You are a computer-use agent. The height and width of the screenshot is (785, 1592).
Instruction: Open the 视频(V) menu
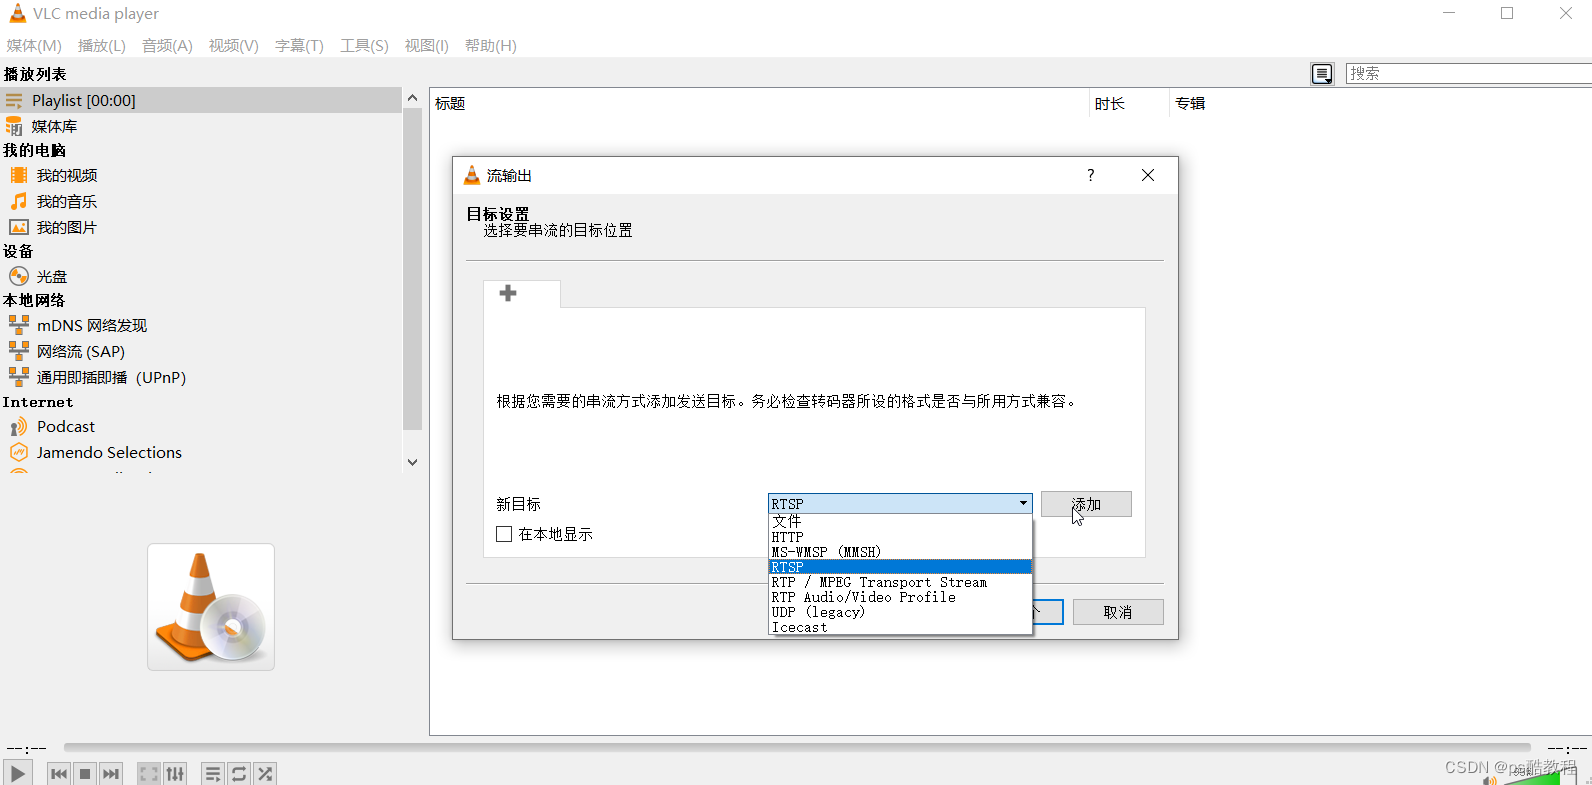coord(234,46)
